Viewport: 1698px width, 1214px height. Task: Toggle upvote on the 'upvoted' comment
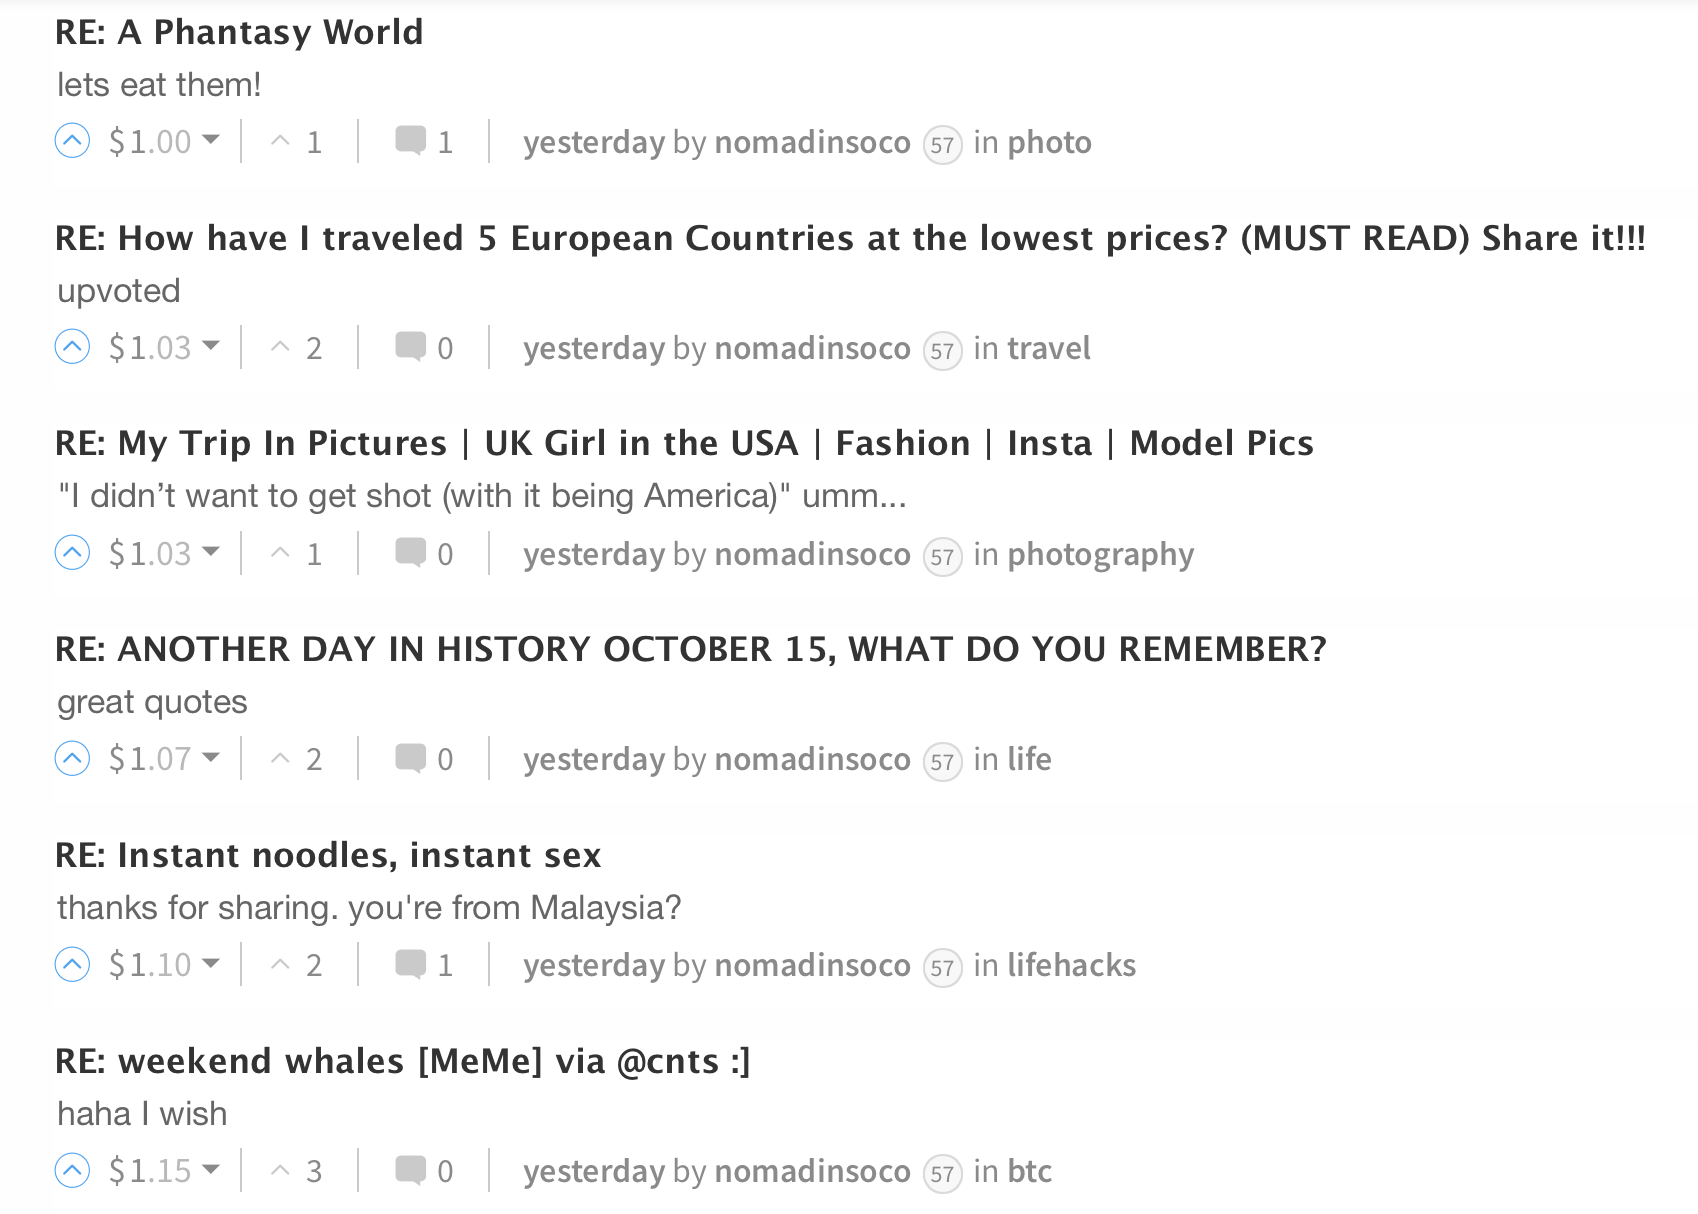(x=72, y=347)
